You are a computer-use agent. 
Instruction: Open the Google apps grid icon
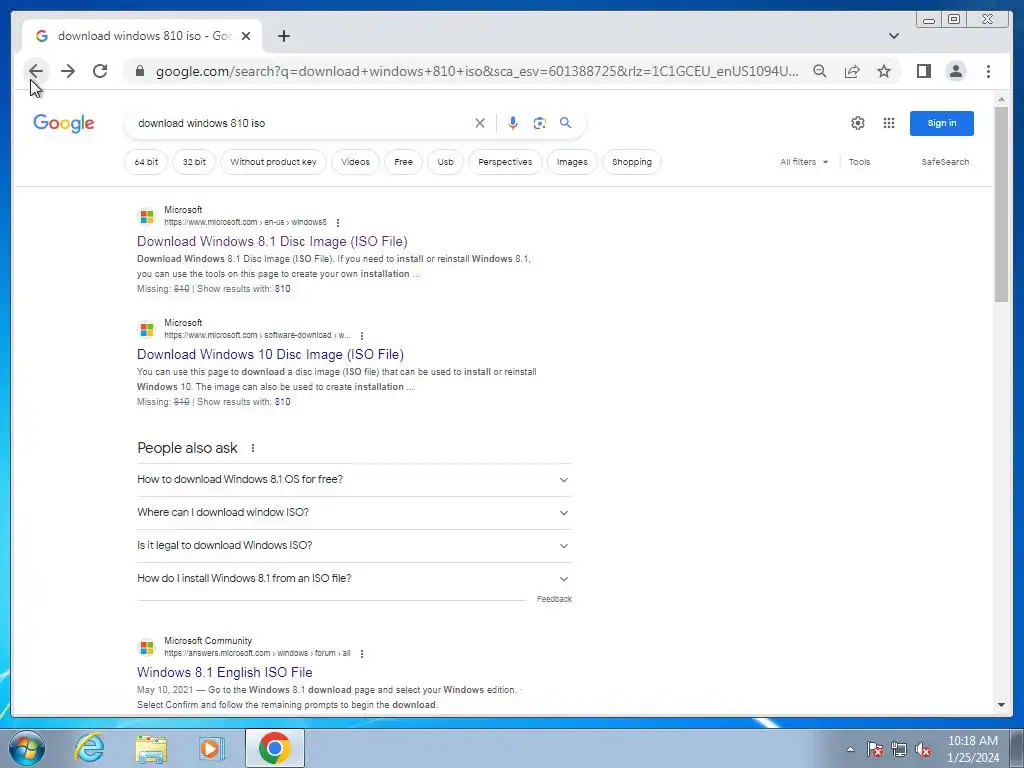pyautogui.click(x=889, y=123)
